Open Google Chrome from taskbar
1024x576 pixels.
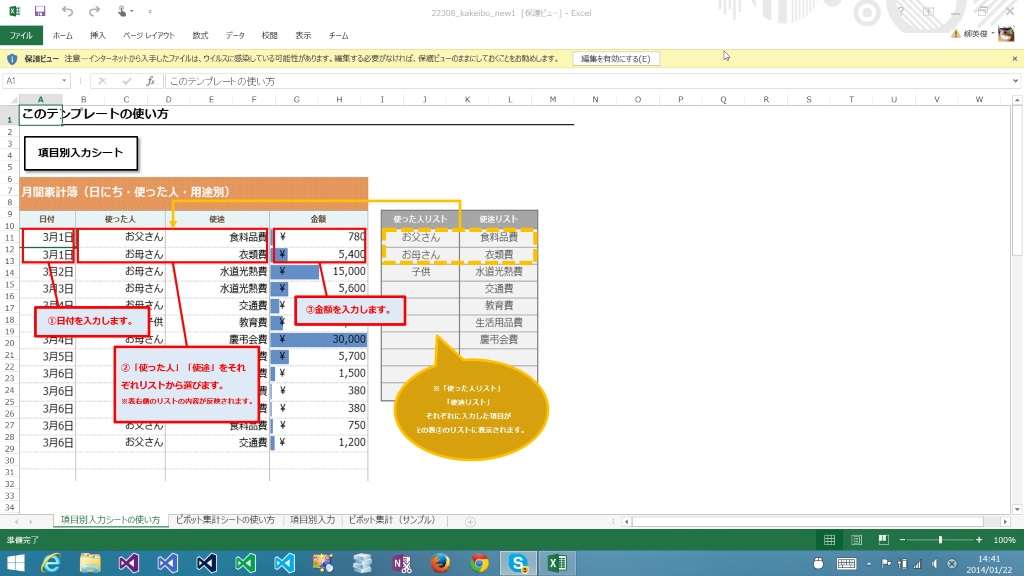pos(479,563)
